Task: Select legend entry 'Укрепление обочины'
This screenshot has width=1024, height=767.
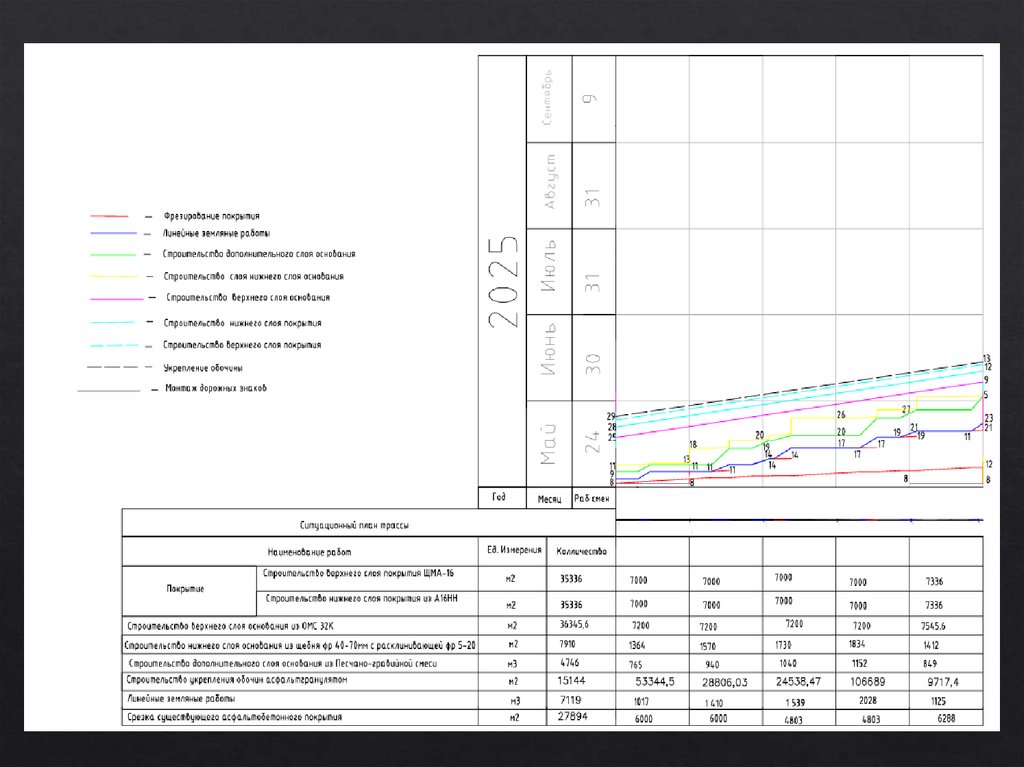Action: [x=203, y=368]
